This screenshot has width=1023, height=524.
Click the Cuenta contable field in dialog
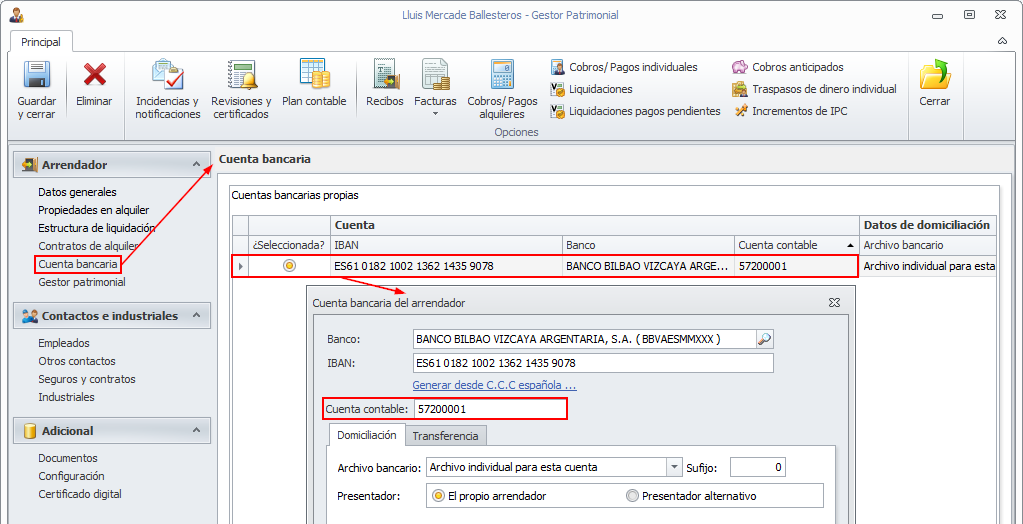click(x=491, y=409)
